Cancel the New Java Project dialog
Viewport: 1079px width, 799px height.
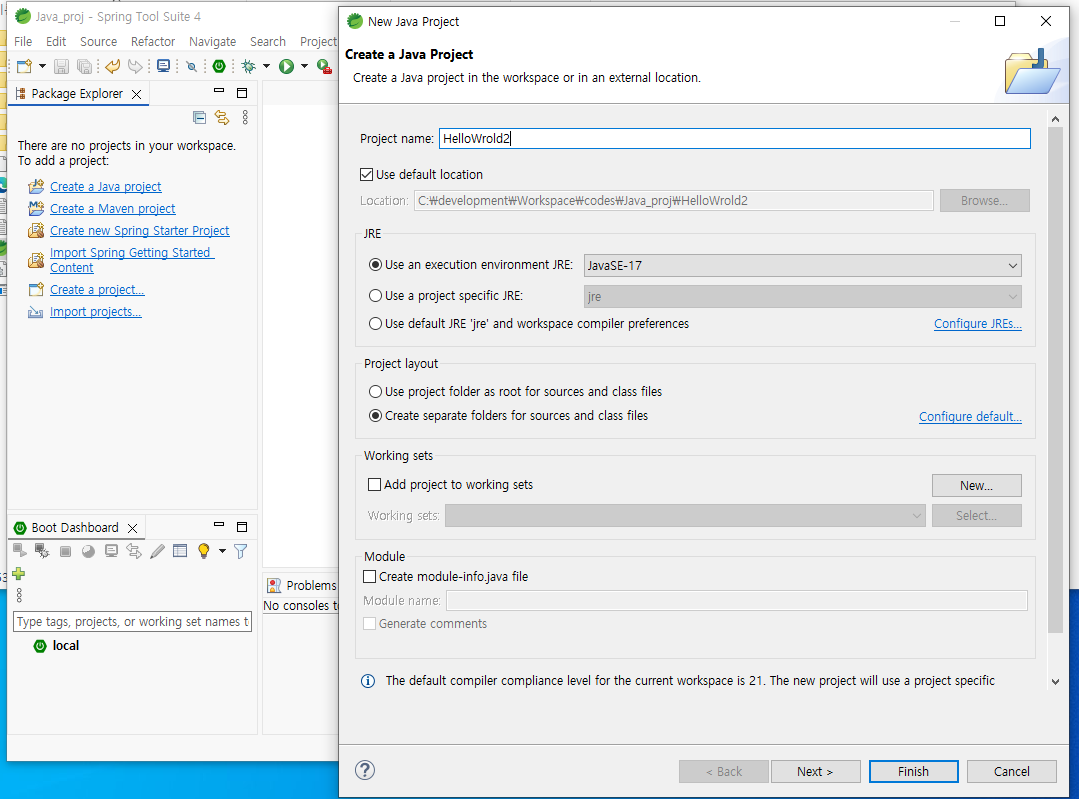(1012, 771)
